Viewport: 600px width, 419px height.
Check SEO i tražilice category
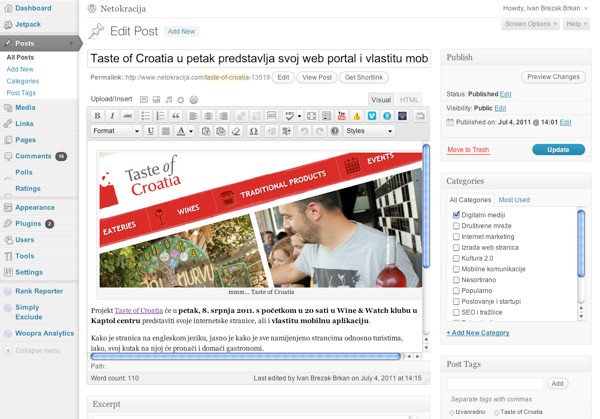[x=456, y=312]
